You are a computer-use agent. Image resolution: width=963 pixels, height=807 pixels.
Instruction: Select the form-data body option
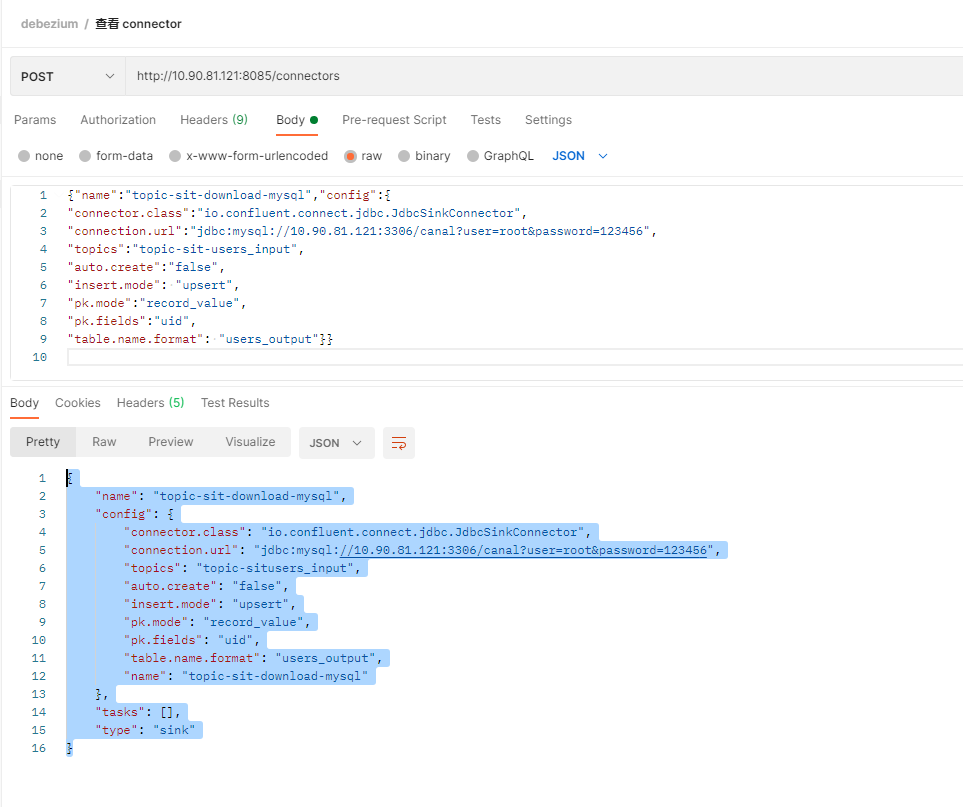pyautogui.click(x=116, y=155)
